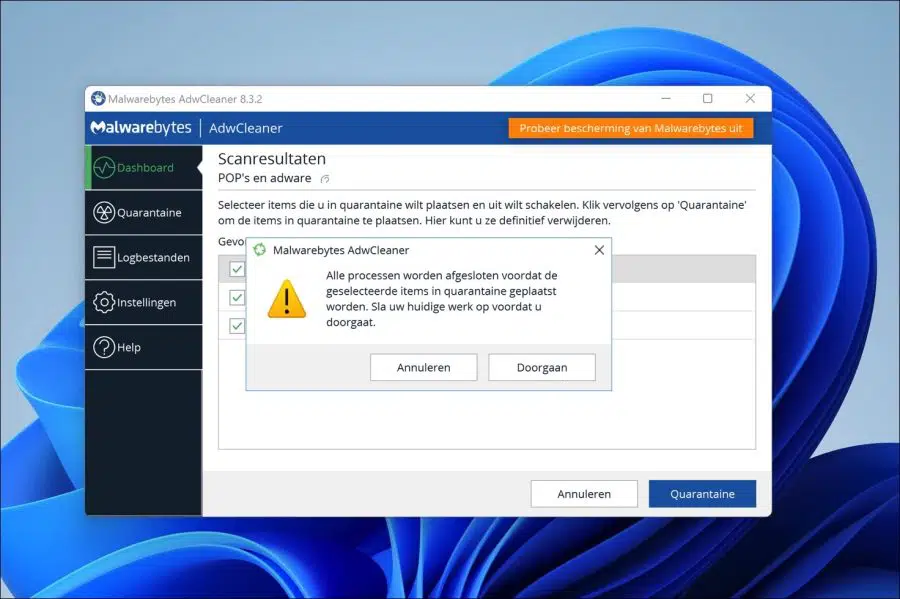Click the AdwCleaner label in the header

[x=246, y=128]
